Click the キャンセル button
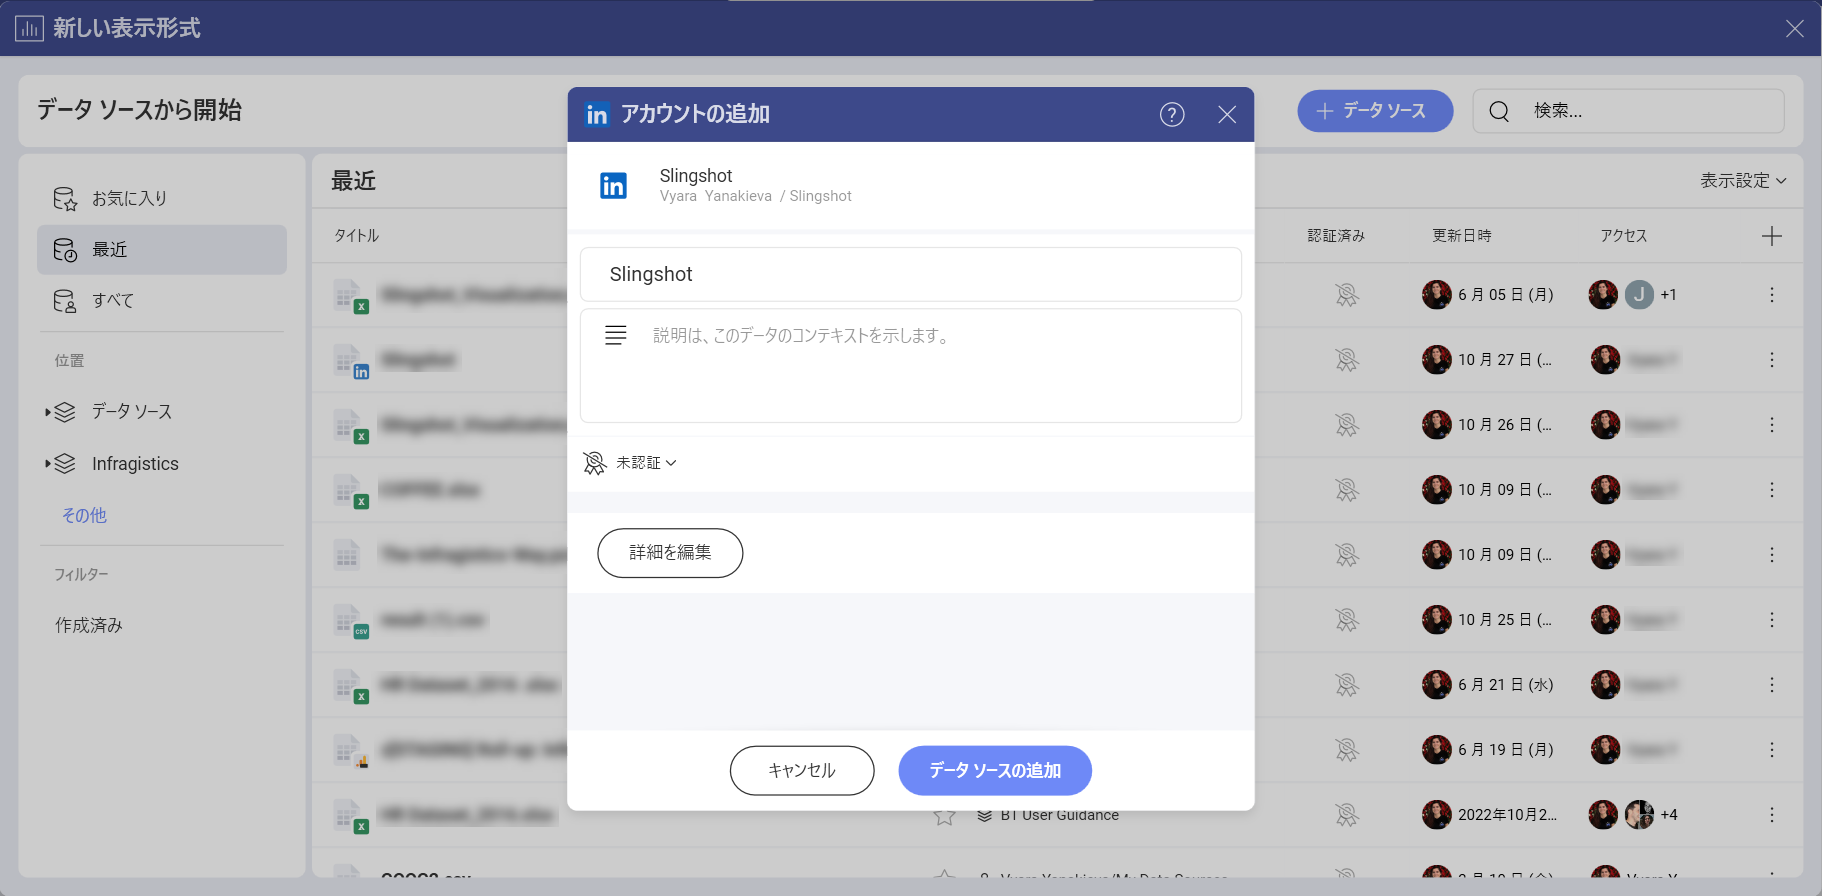This screenshot has height=896, width=1822. coord(802,771)
